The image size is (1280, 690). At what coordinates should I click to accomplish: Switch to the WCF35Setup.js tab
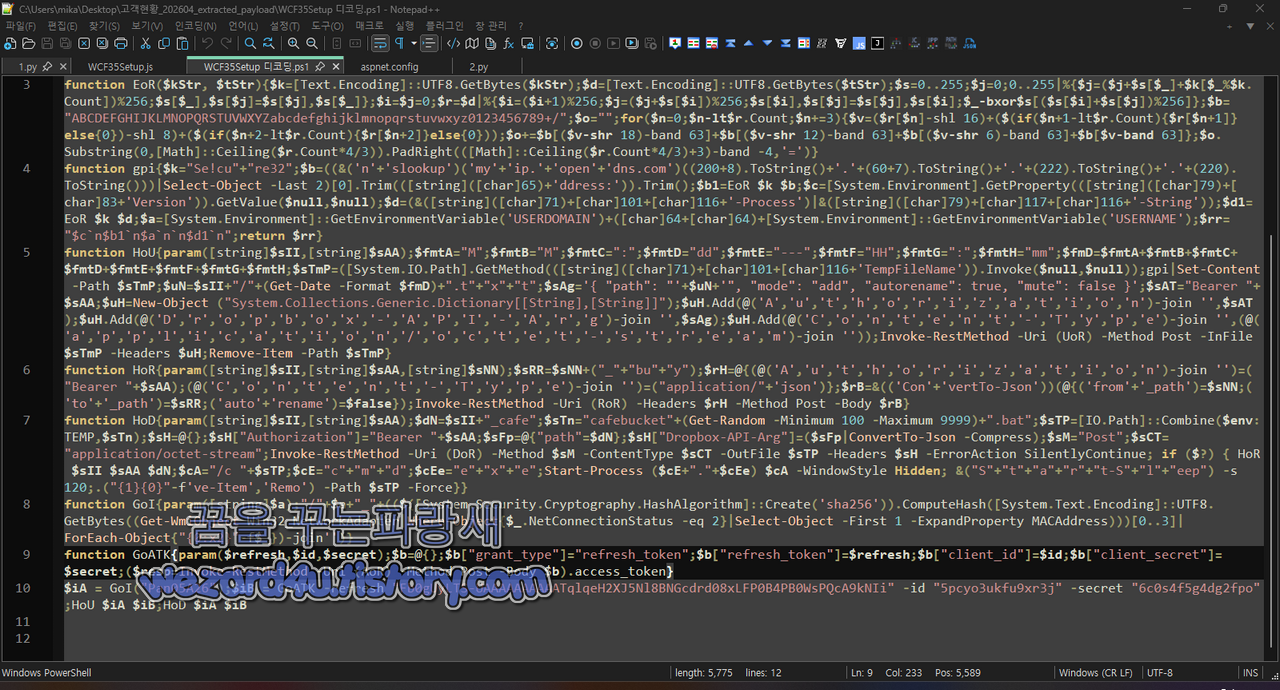click(120, 66)
